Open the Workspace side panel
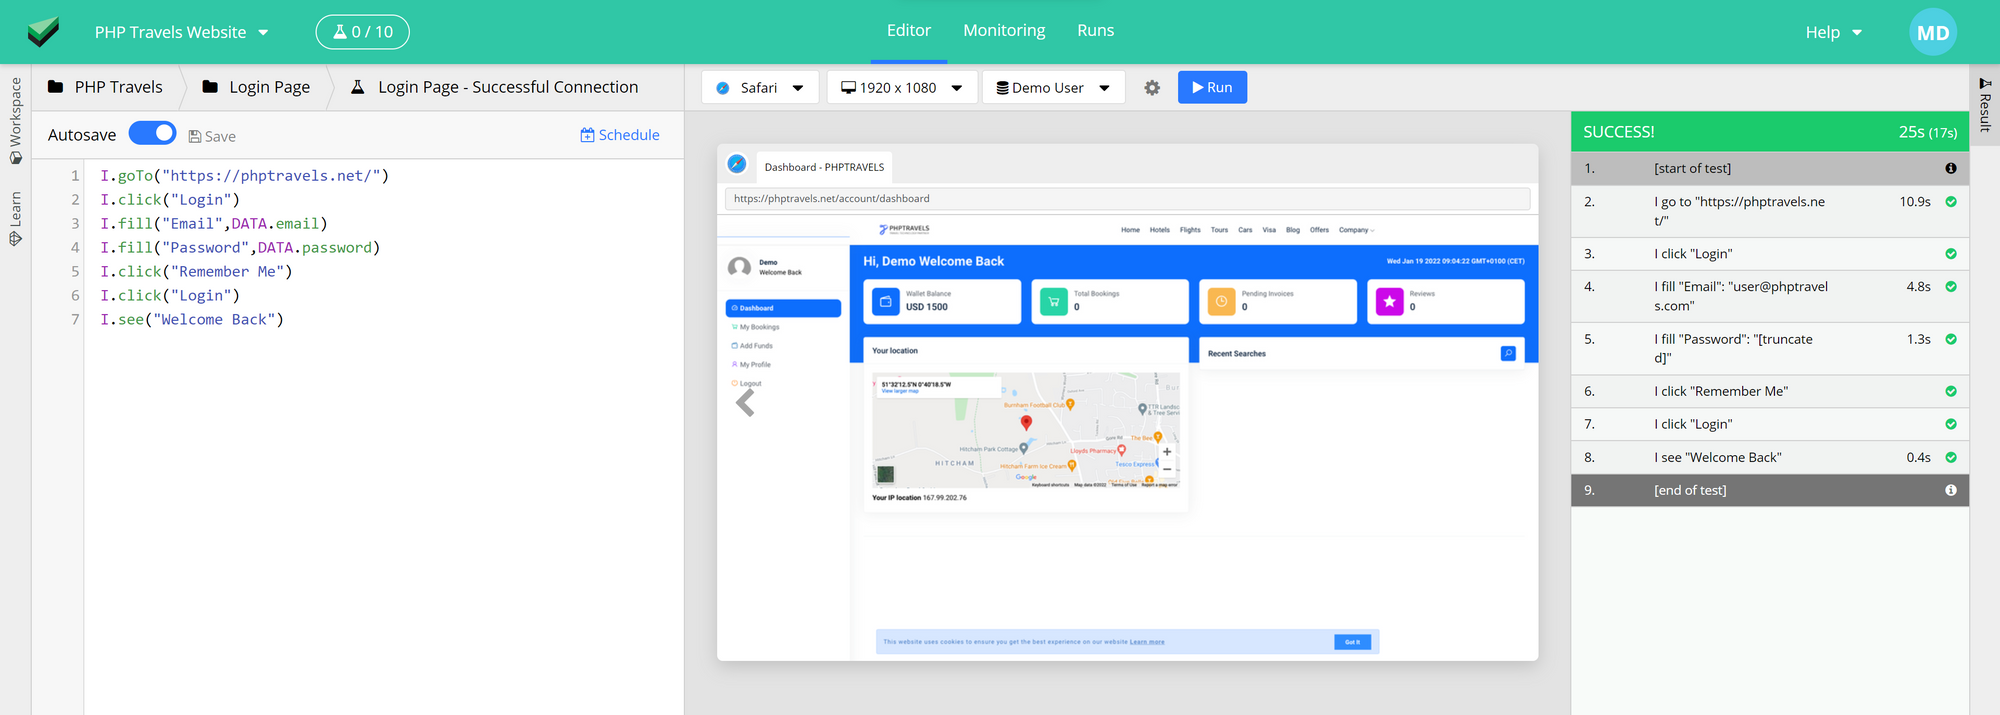This screenshot has width=2000, height=715. (15, 120)
